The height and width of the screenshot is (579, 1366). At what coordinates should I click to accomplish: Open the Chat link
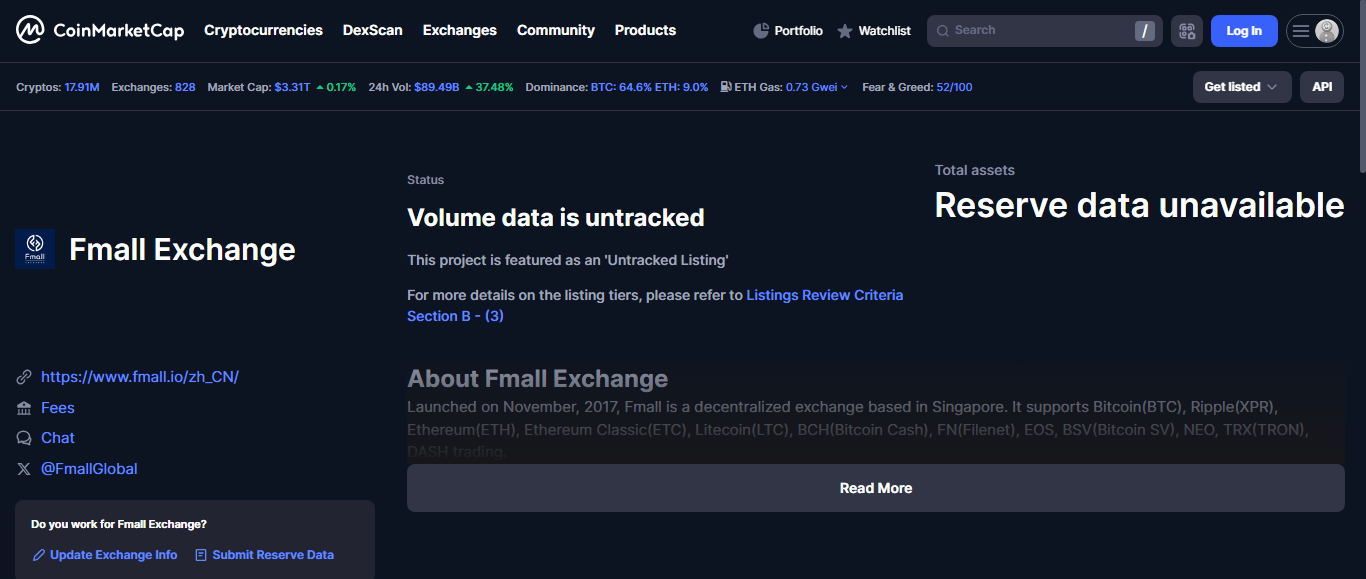58,438
